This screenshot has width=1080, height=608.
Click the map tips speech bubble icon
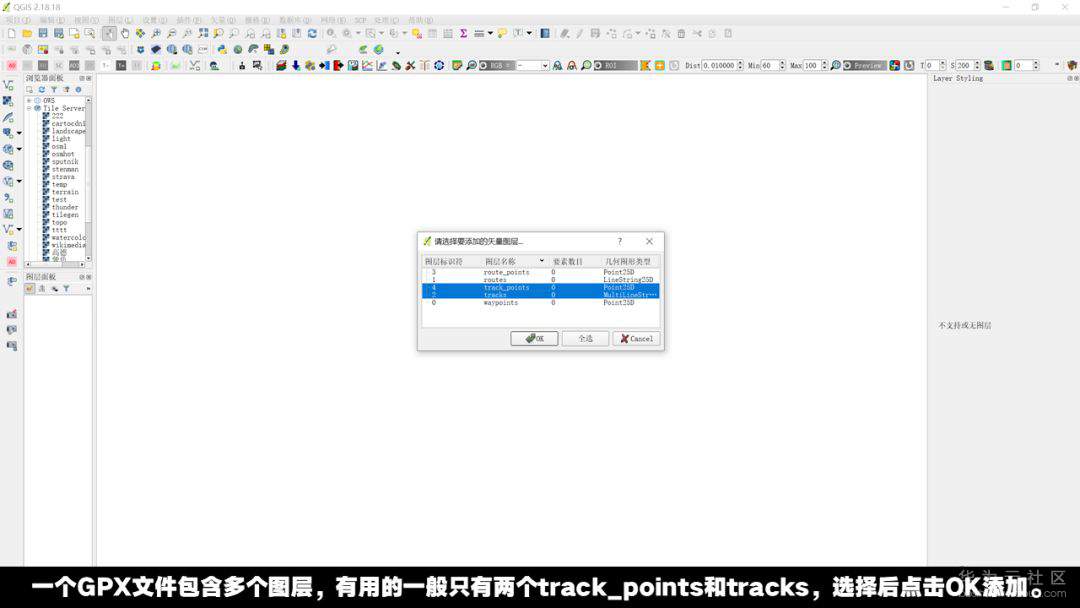[x=502, y=33]
